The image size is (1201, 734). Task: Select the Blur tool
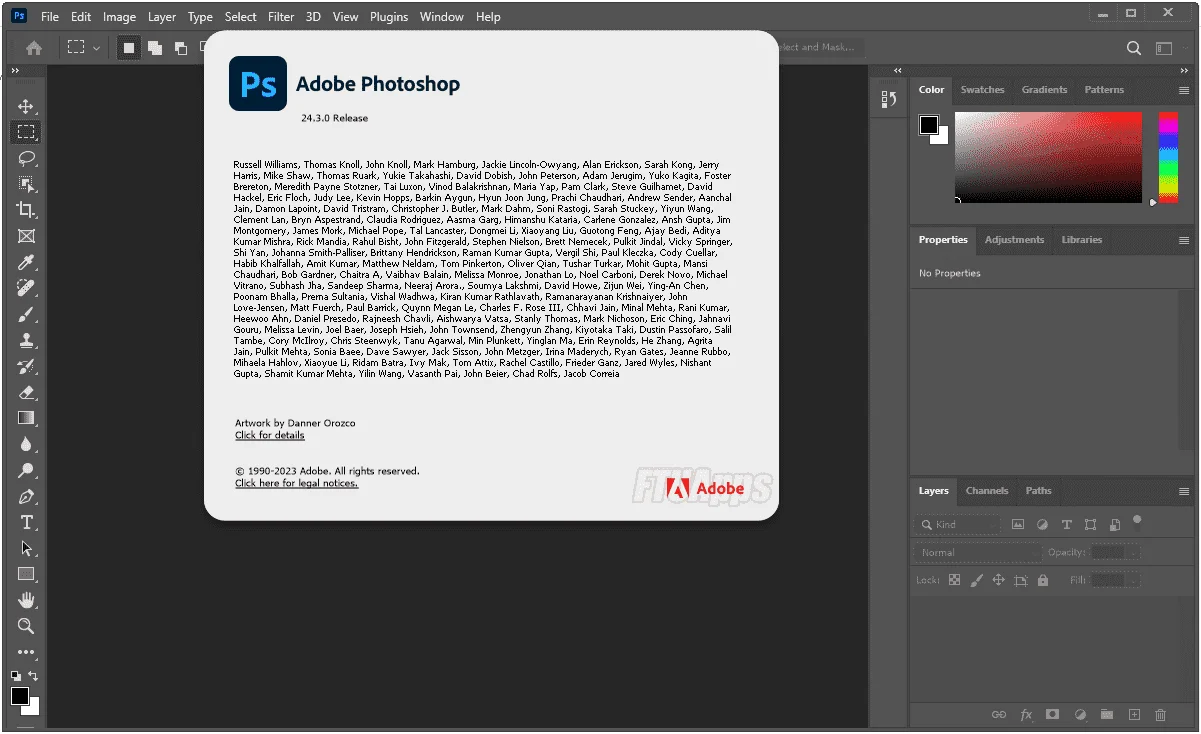(x=26, y=444)
